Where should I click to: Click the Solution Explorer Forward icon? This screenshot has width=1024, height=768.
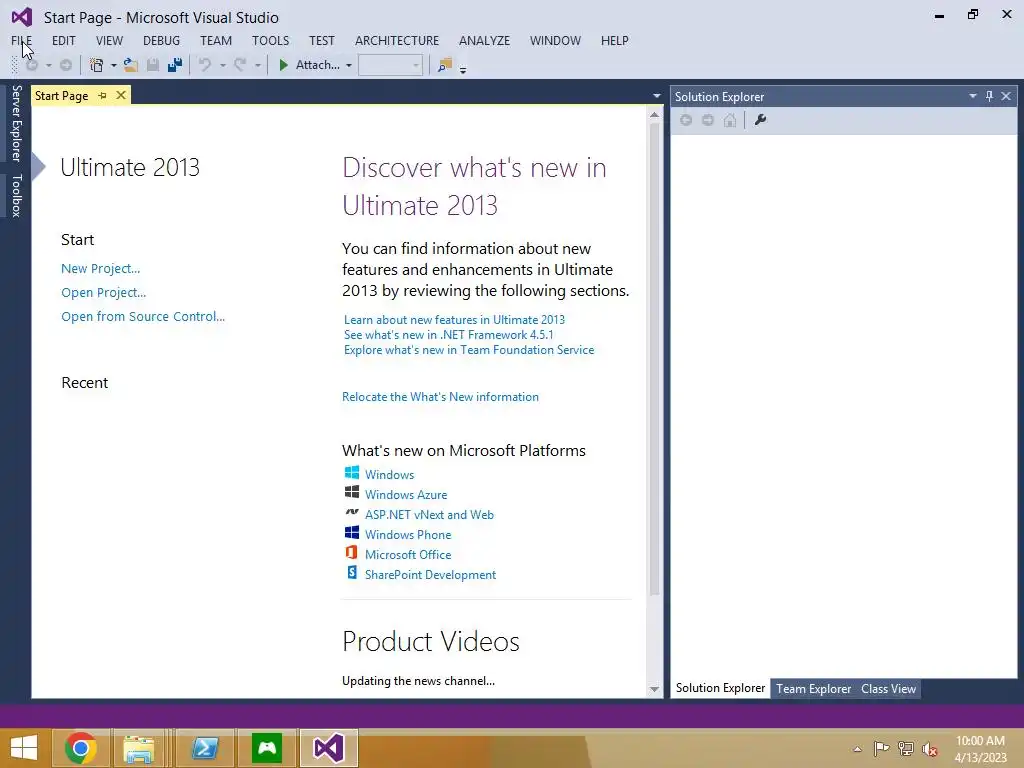pos(708,120)
